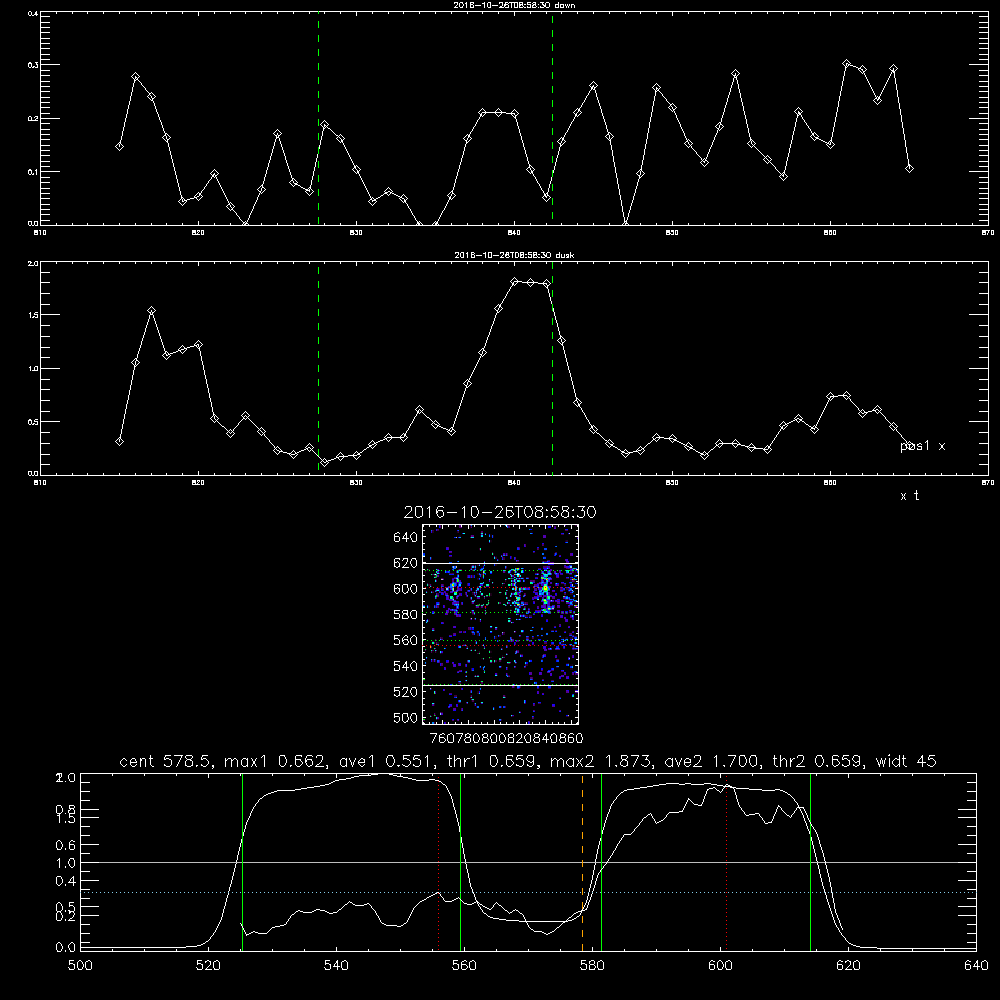This screenshot has height=1000, width=1000.
Task: Click the heatmap y-axis label '640'
Action: click(406, 538)
